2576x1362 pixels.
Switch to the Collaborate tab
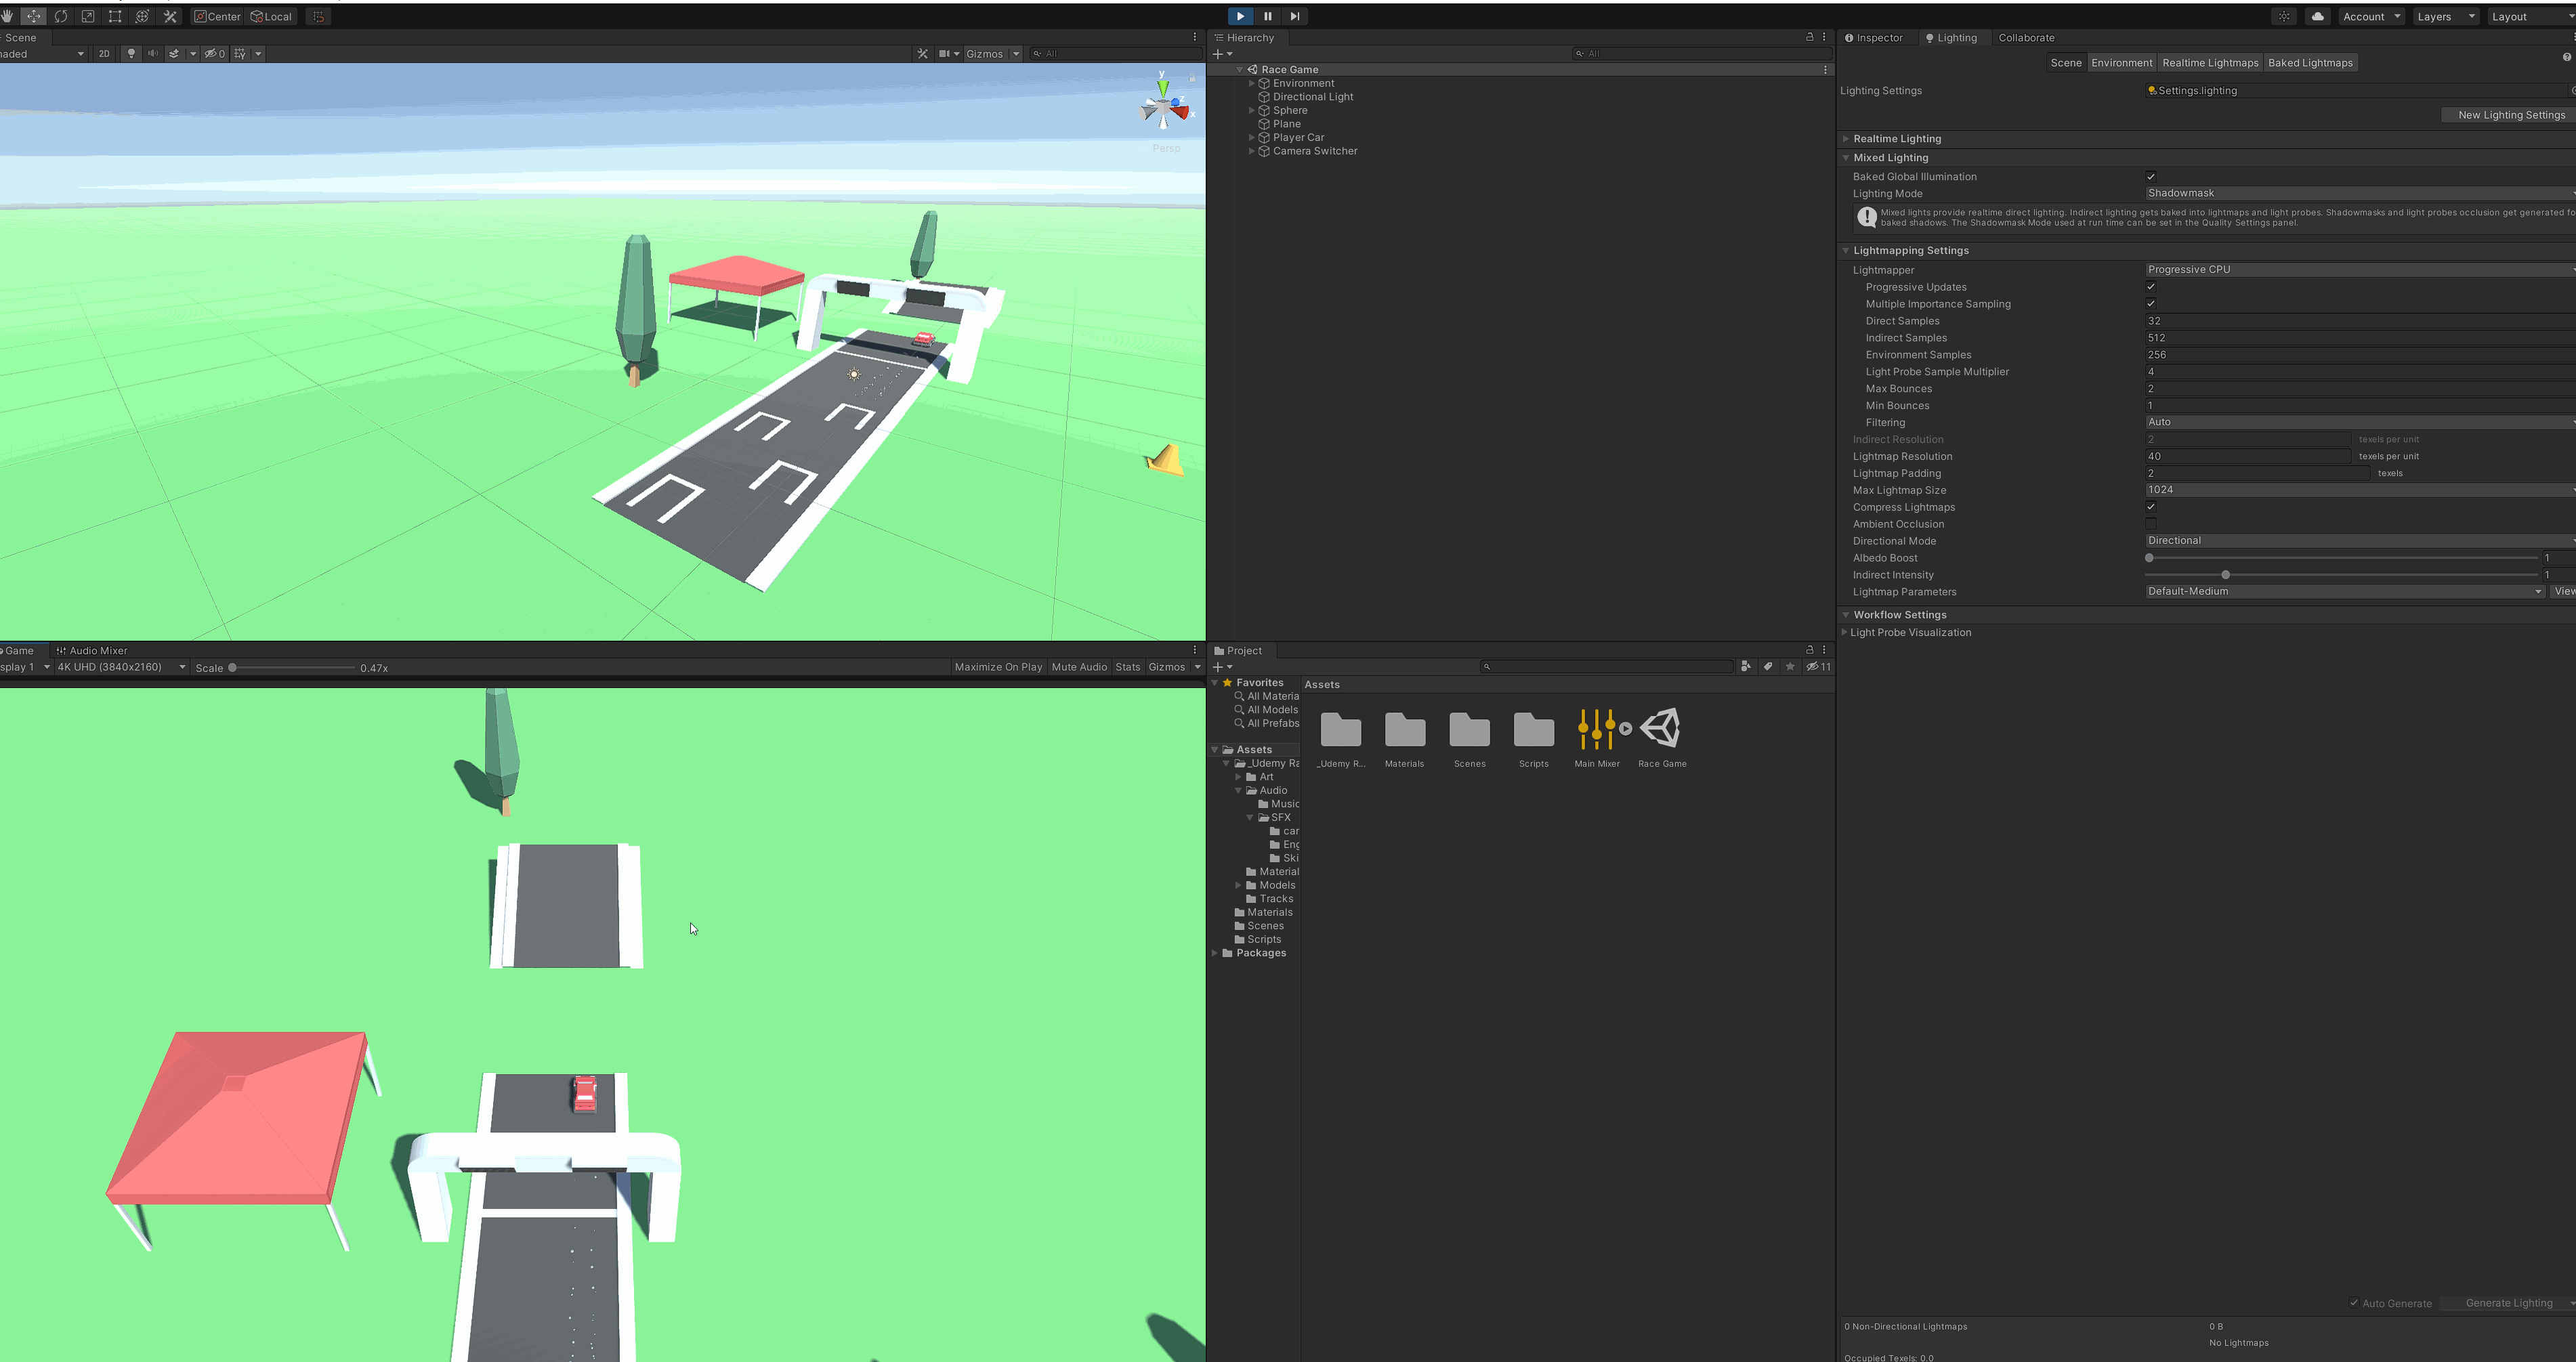click(2026, 38)
